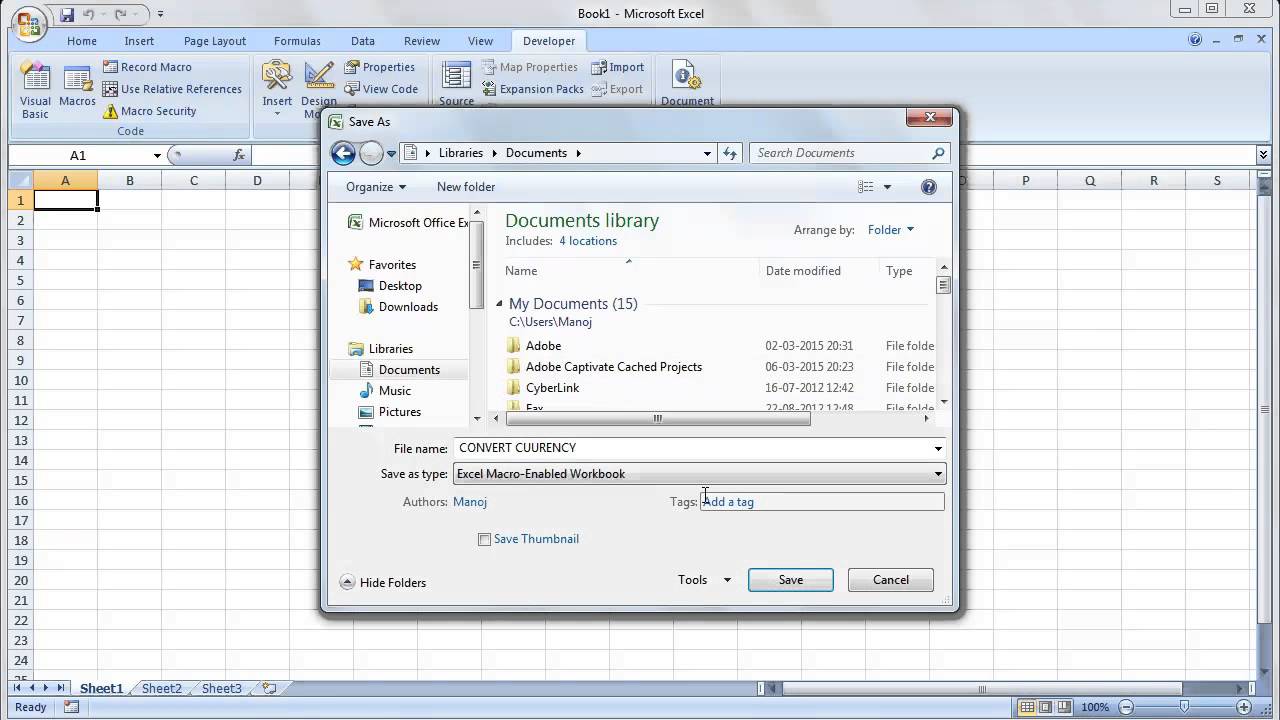Start Record Macro
The height and width of the screenshot is (720, 1280).
click(x=147, y=67)
